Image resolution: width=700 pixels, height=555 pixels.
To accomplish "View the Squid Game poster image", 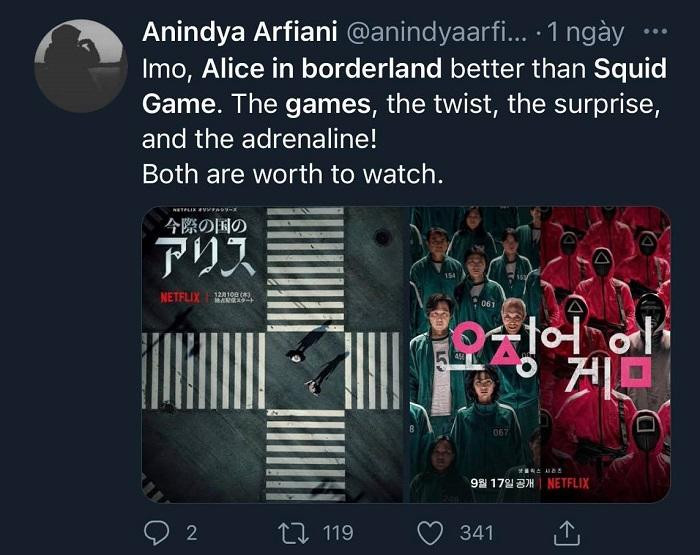I will click(540, 355).
